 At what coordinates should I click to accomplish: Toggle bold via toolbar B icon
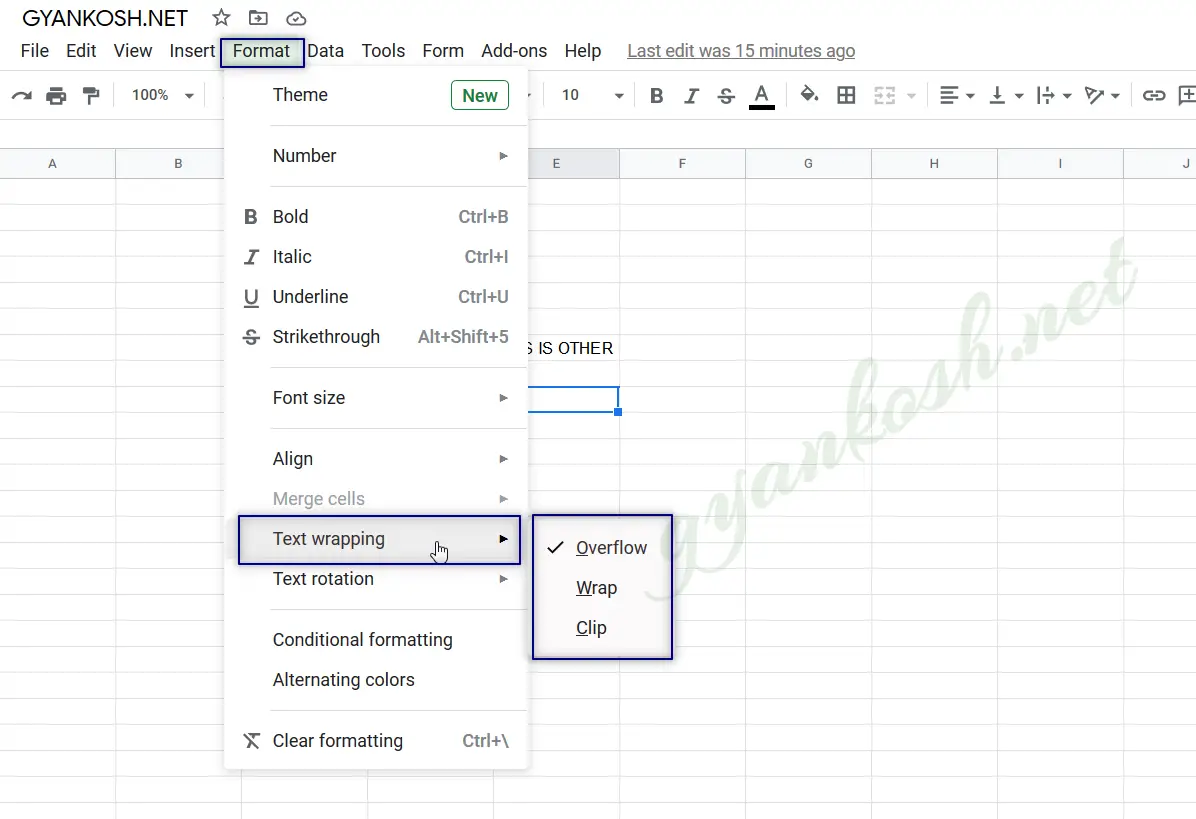[x=656, y=95]
